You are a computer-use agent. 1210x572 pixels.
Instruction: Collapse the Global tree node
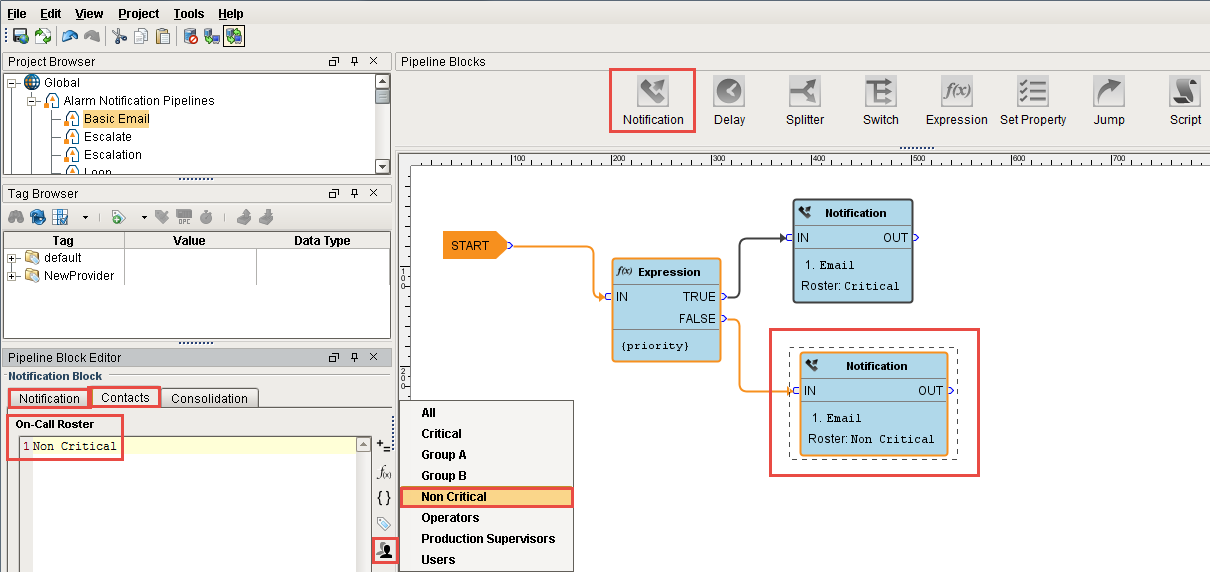tap(13, 83)
